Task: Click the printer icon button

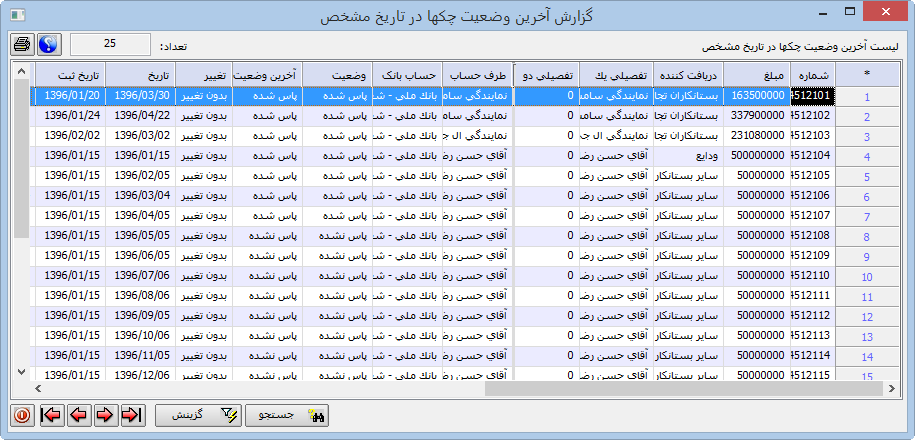Action: tap(22, 44)
